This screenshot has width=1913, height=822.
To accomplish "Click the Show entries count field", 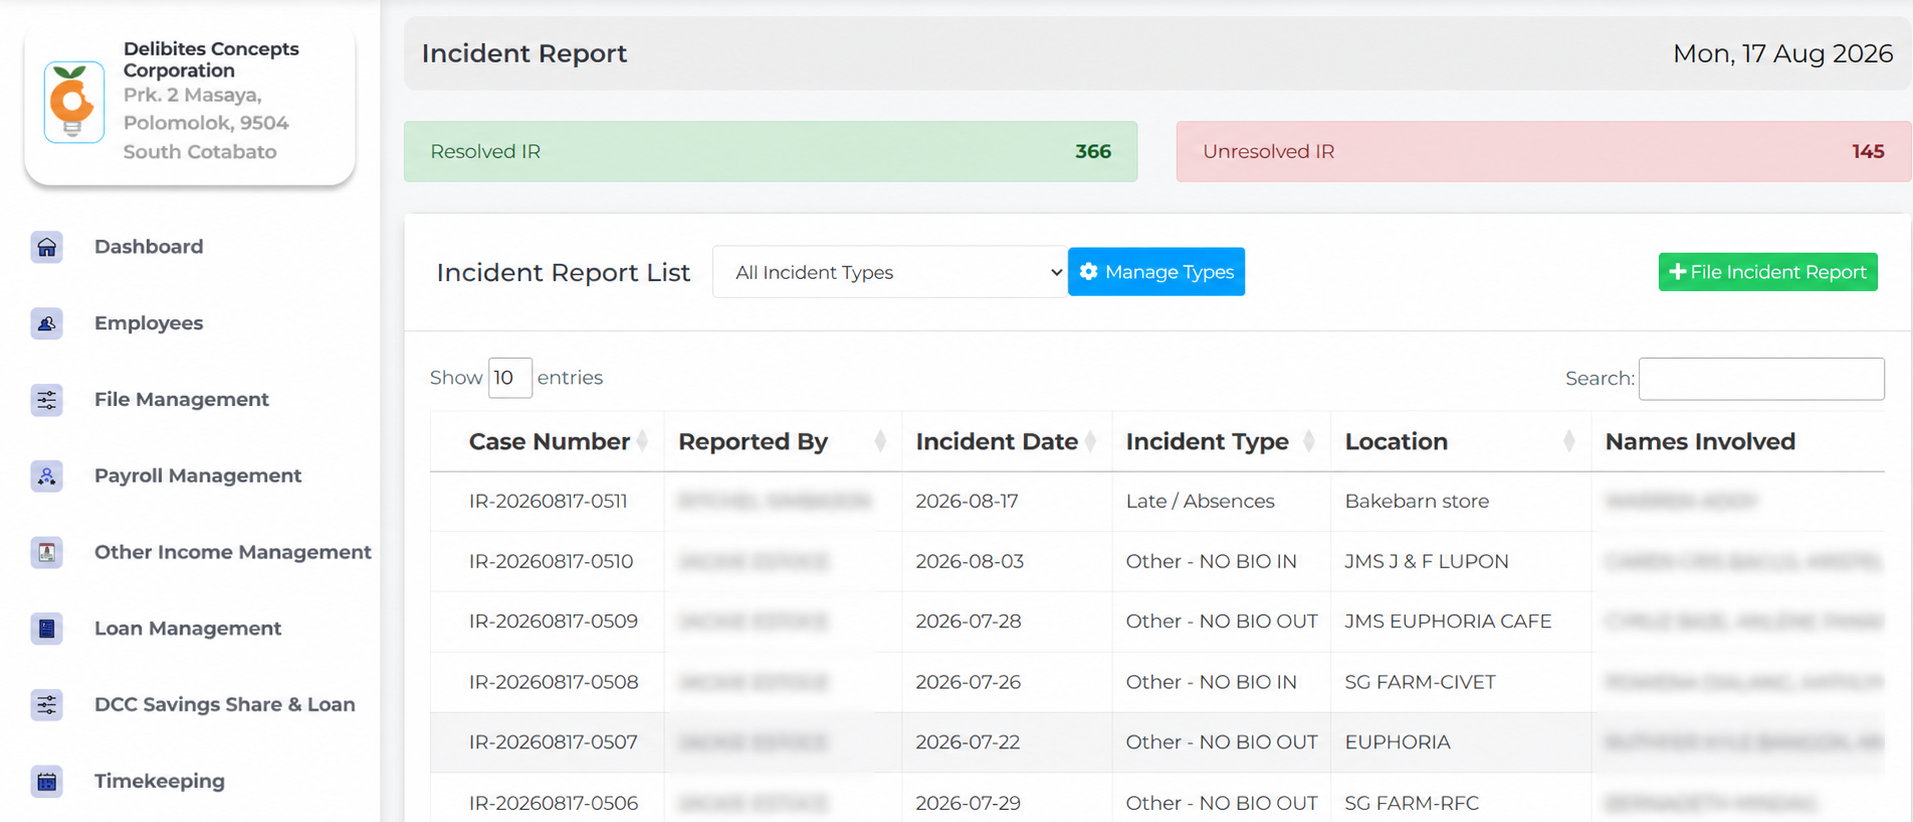I will [510, 378].
